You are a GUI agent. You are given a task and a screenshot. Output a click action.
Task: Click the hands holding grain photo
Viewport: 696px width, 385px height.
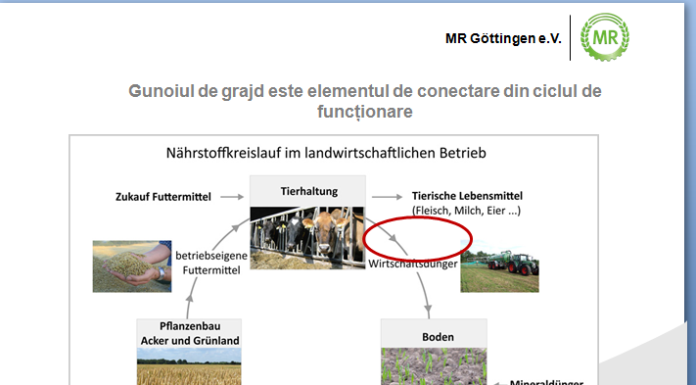pyautogui.click(x=132, y=266)
